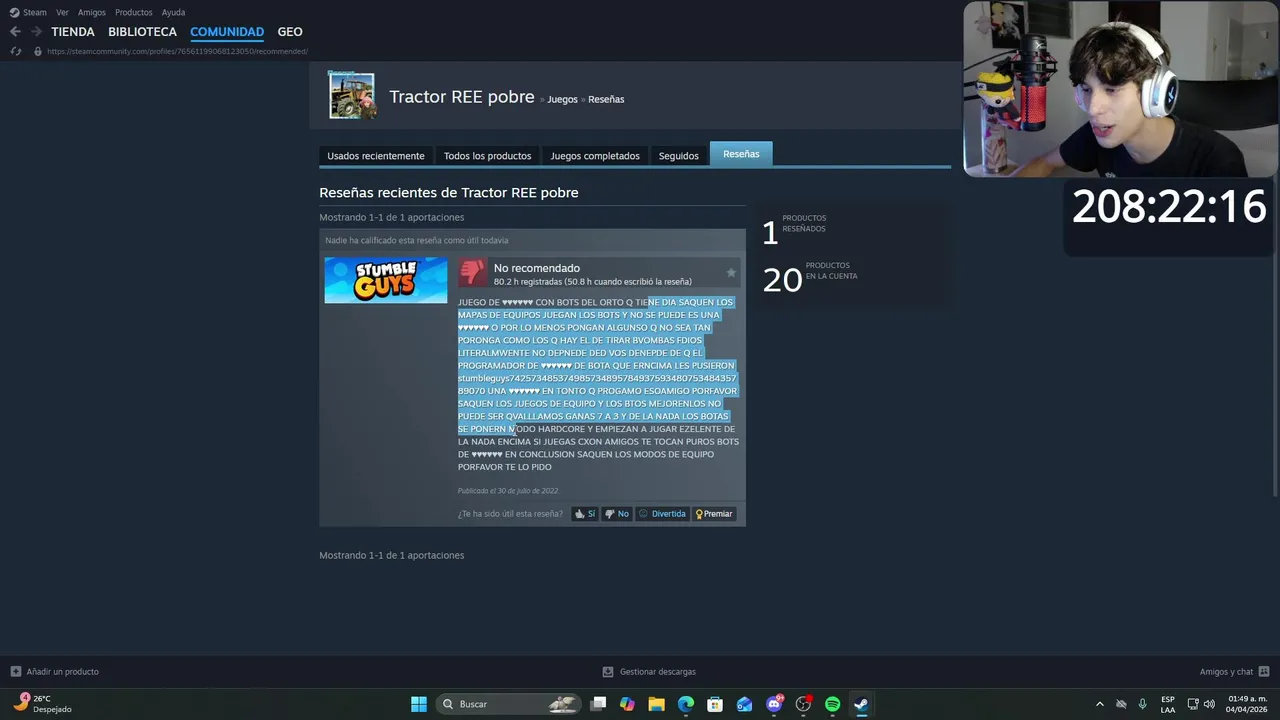
Task: Go to TIENDA section
Action: (73, 32)
